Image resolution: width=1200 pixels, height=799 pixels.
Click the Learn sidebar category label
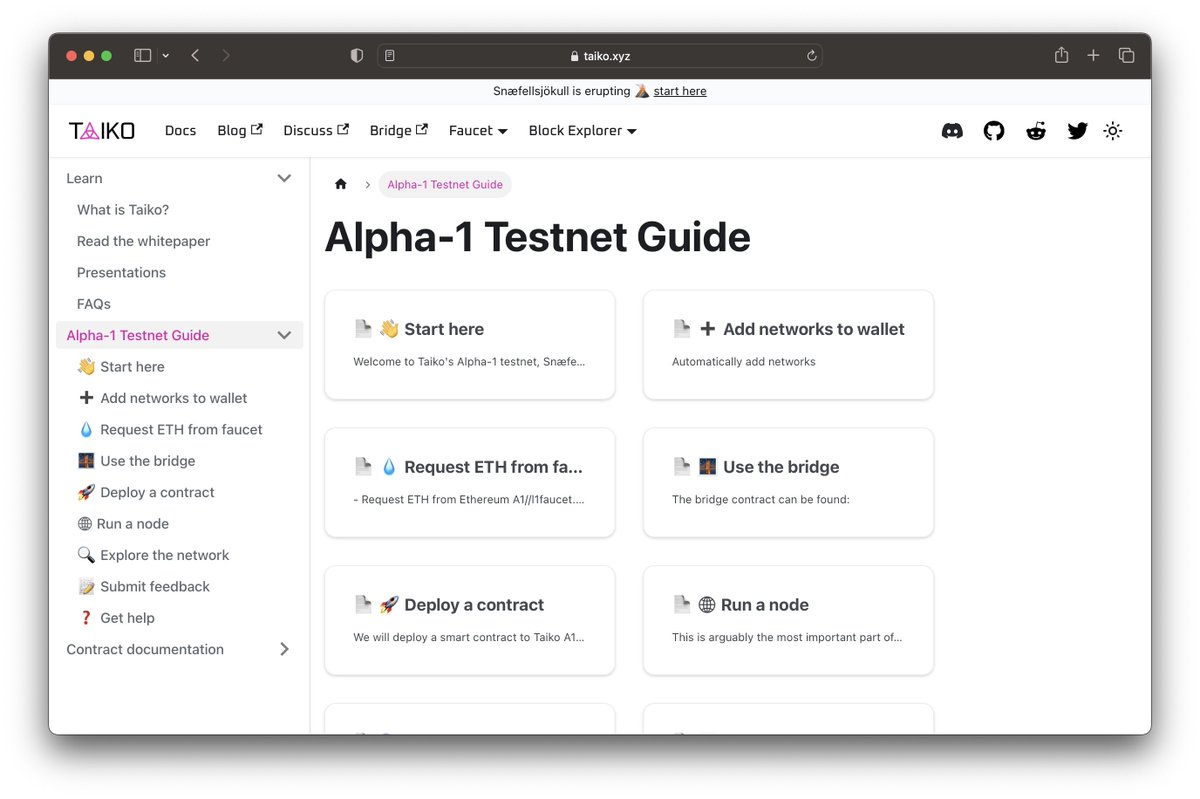pos(84,178)
